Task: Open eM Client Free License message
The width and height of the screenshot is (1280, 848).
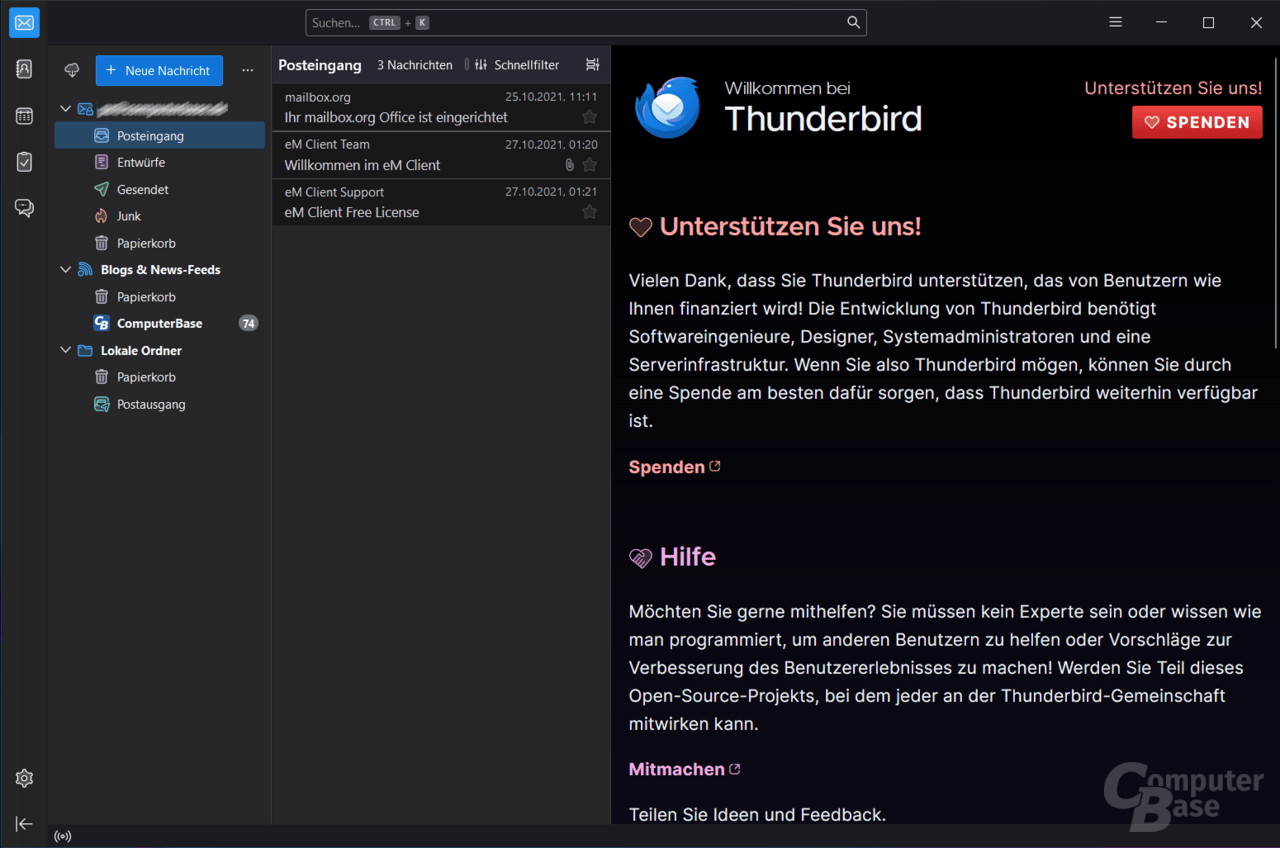Action: 441,202
